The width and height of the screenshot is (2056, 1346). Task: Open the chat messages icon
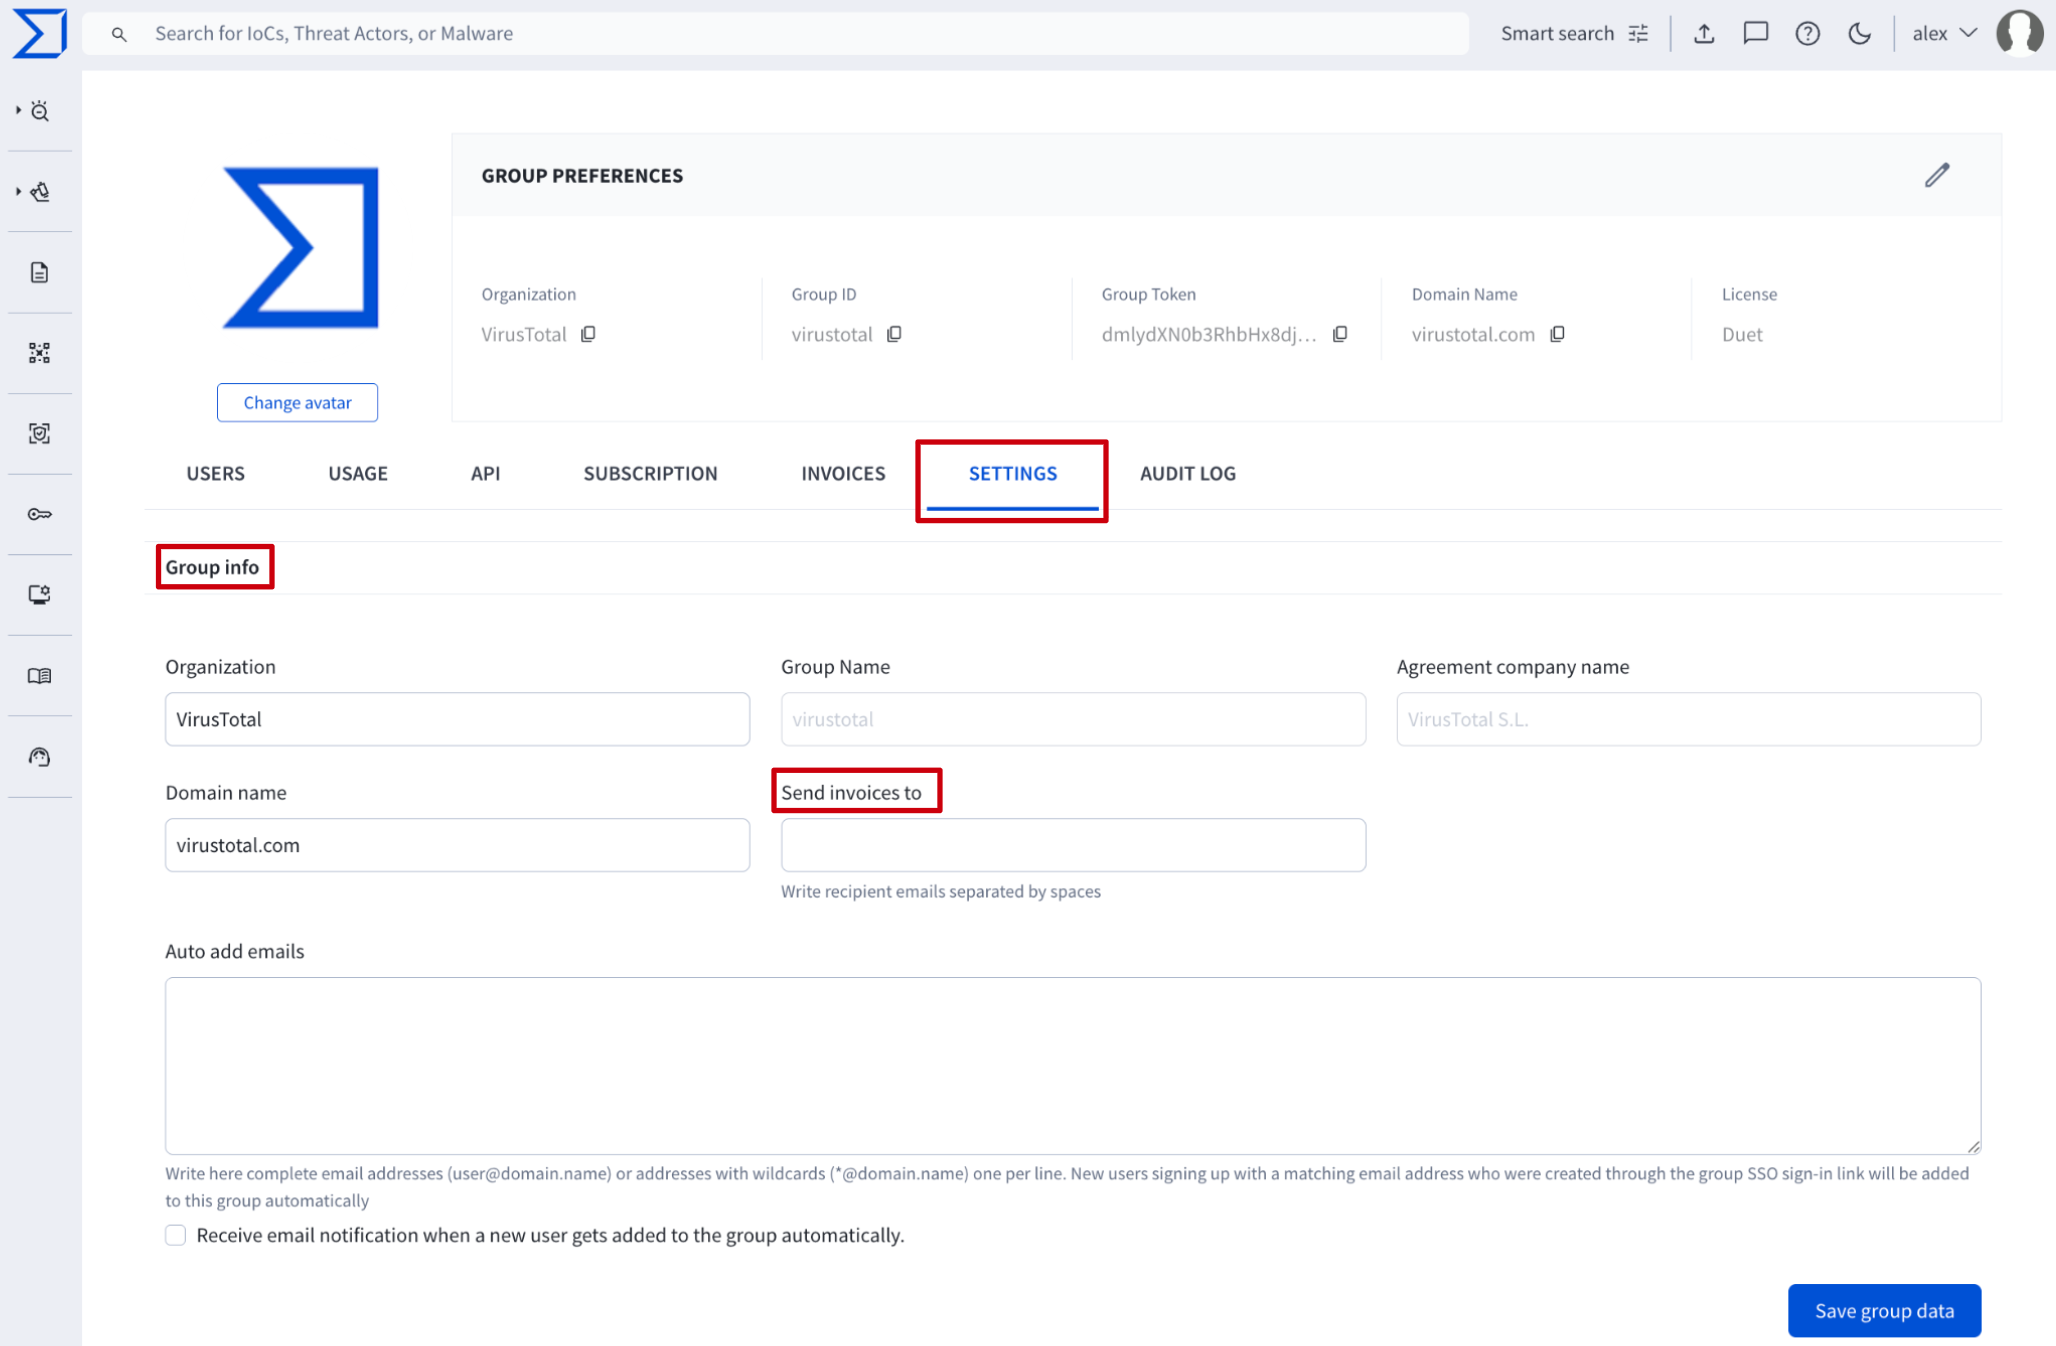pos(1755,34)
